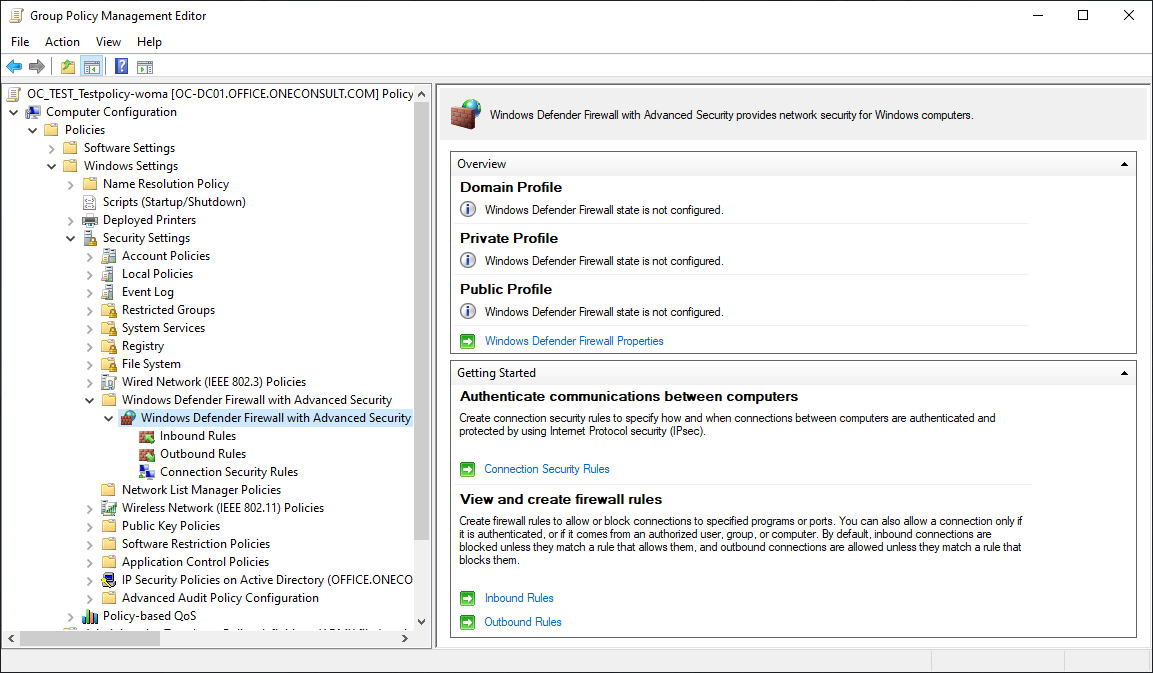This screenshot has width=1153, height=673.
Task: Open Windows Defender Firewall Properties link
Action: [574, 341]
